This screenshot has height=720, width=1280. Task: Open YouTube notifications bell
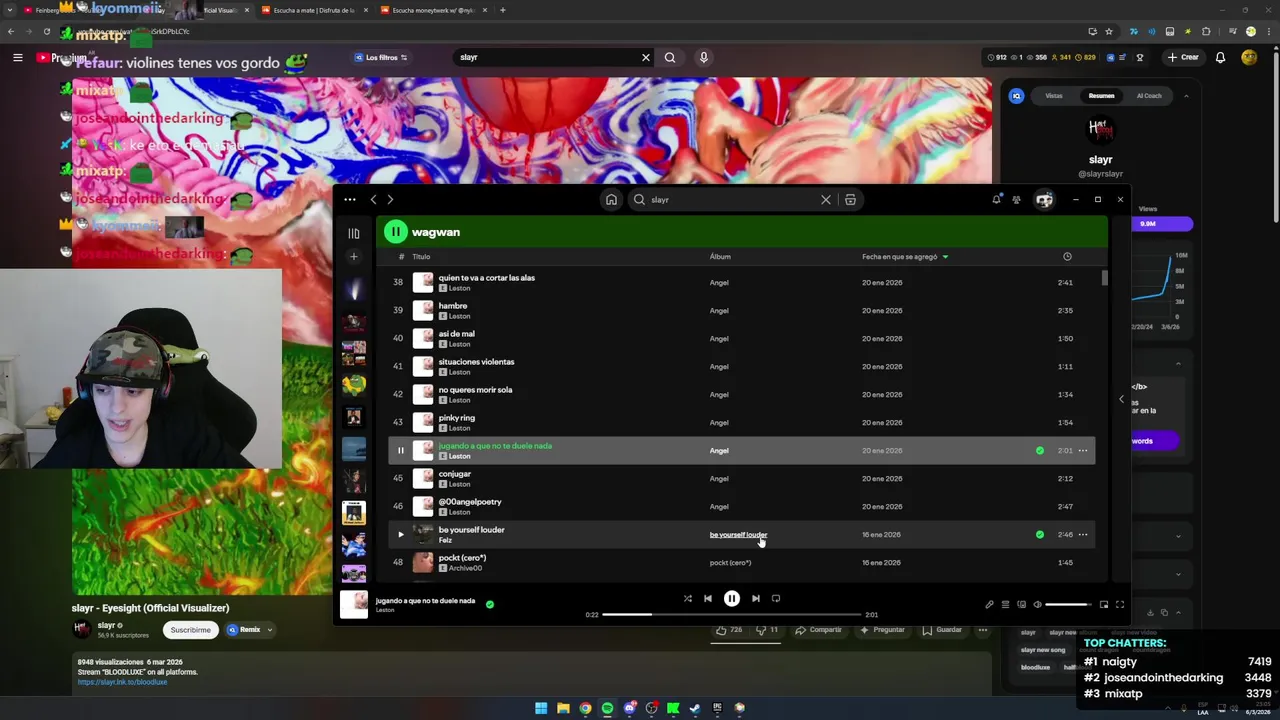coord(1220,58)
